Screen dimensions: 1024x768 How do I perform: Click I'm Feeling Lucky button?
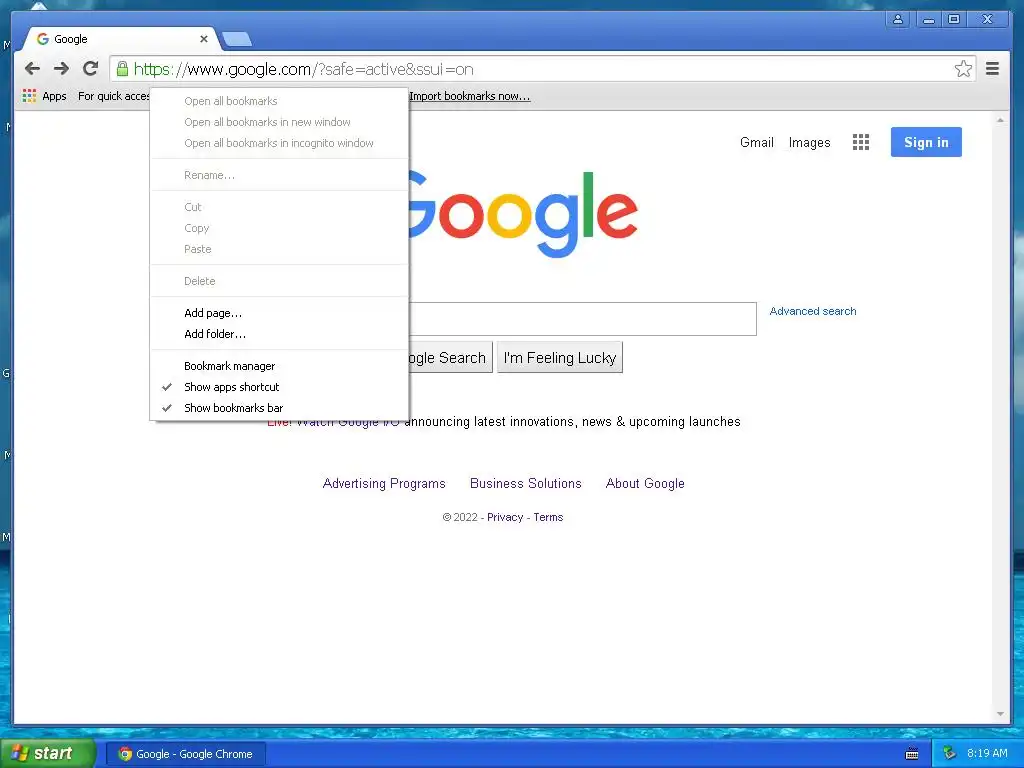(x=560, y=357)
